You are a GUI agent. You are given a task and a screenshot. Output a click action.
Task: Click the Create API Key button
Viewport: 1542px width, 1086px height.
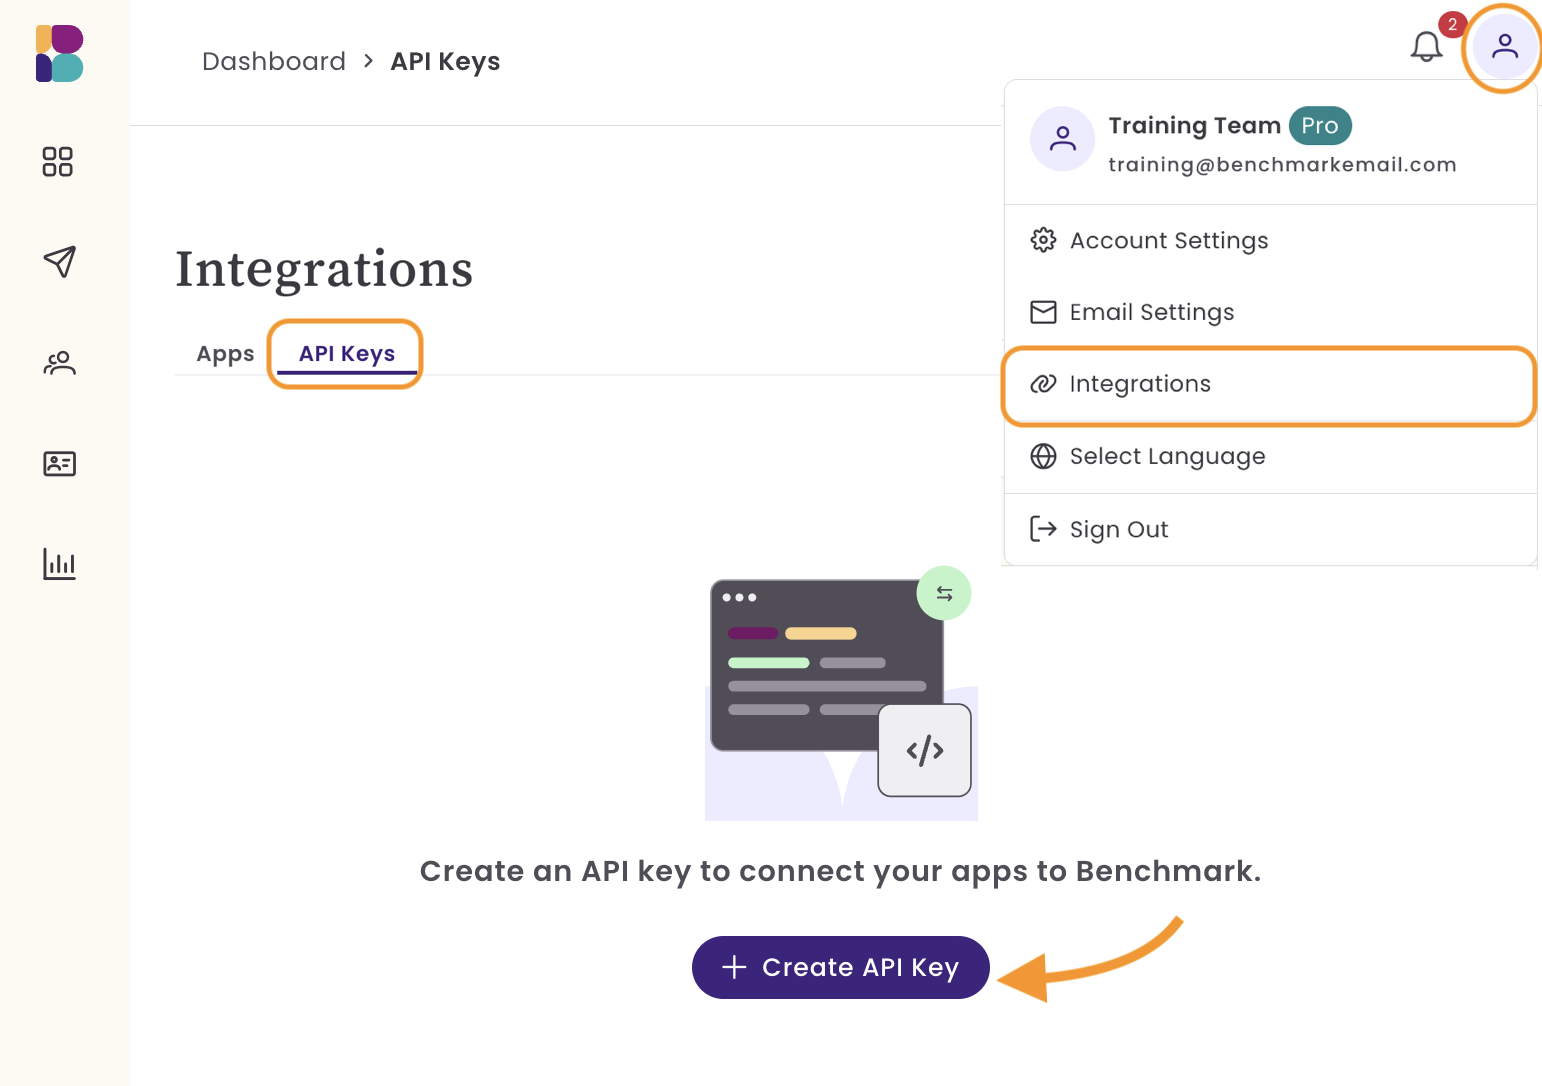tap(841, 967)
